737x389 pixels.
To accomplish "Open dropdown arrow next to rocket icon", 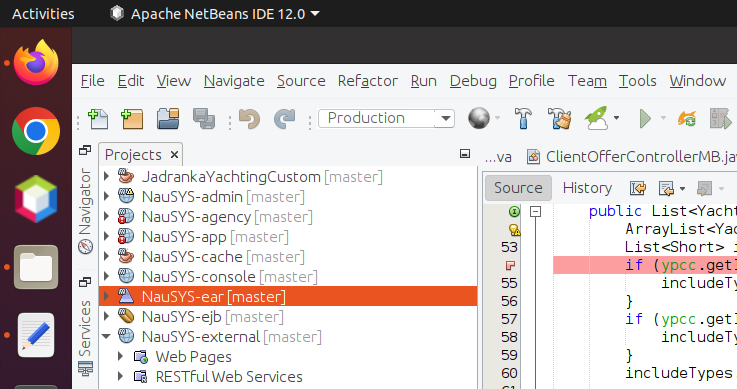I will (x=616, y=118).
